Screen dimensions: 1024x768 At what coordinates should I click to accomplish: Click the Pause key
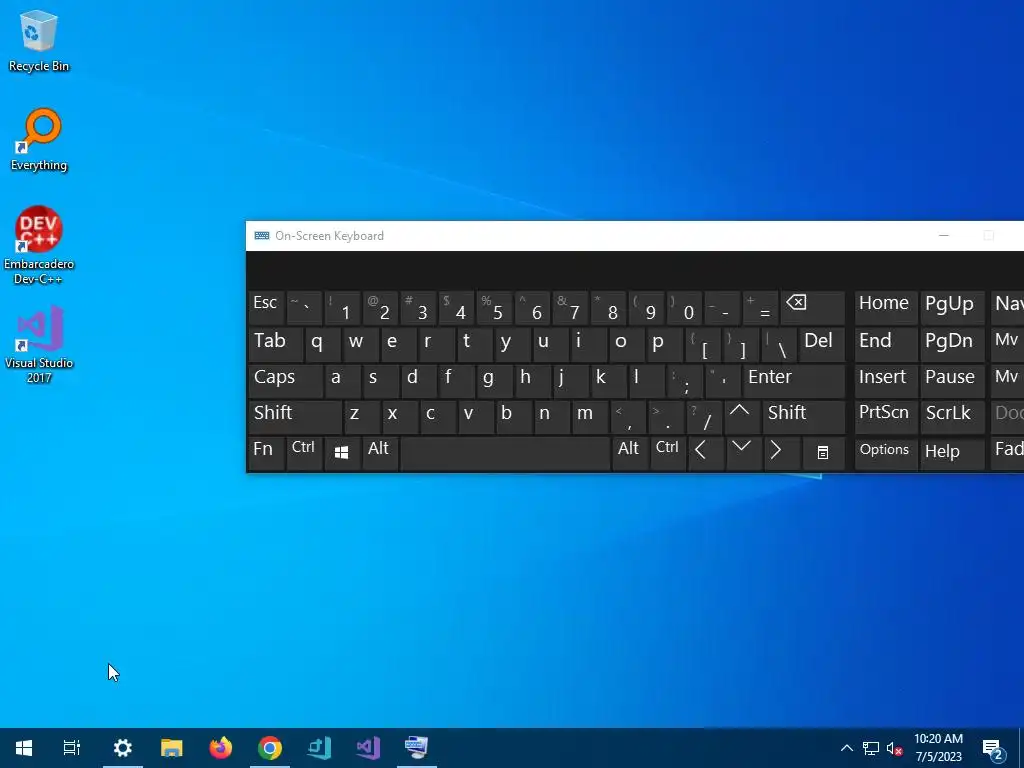(x=952, y=380)
